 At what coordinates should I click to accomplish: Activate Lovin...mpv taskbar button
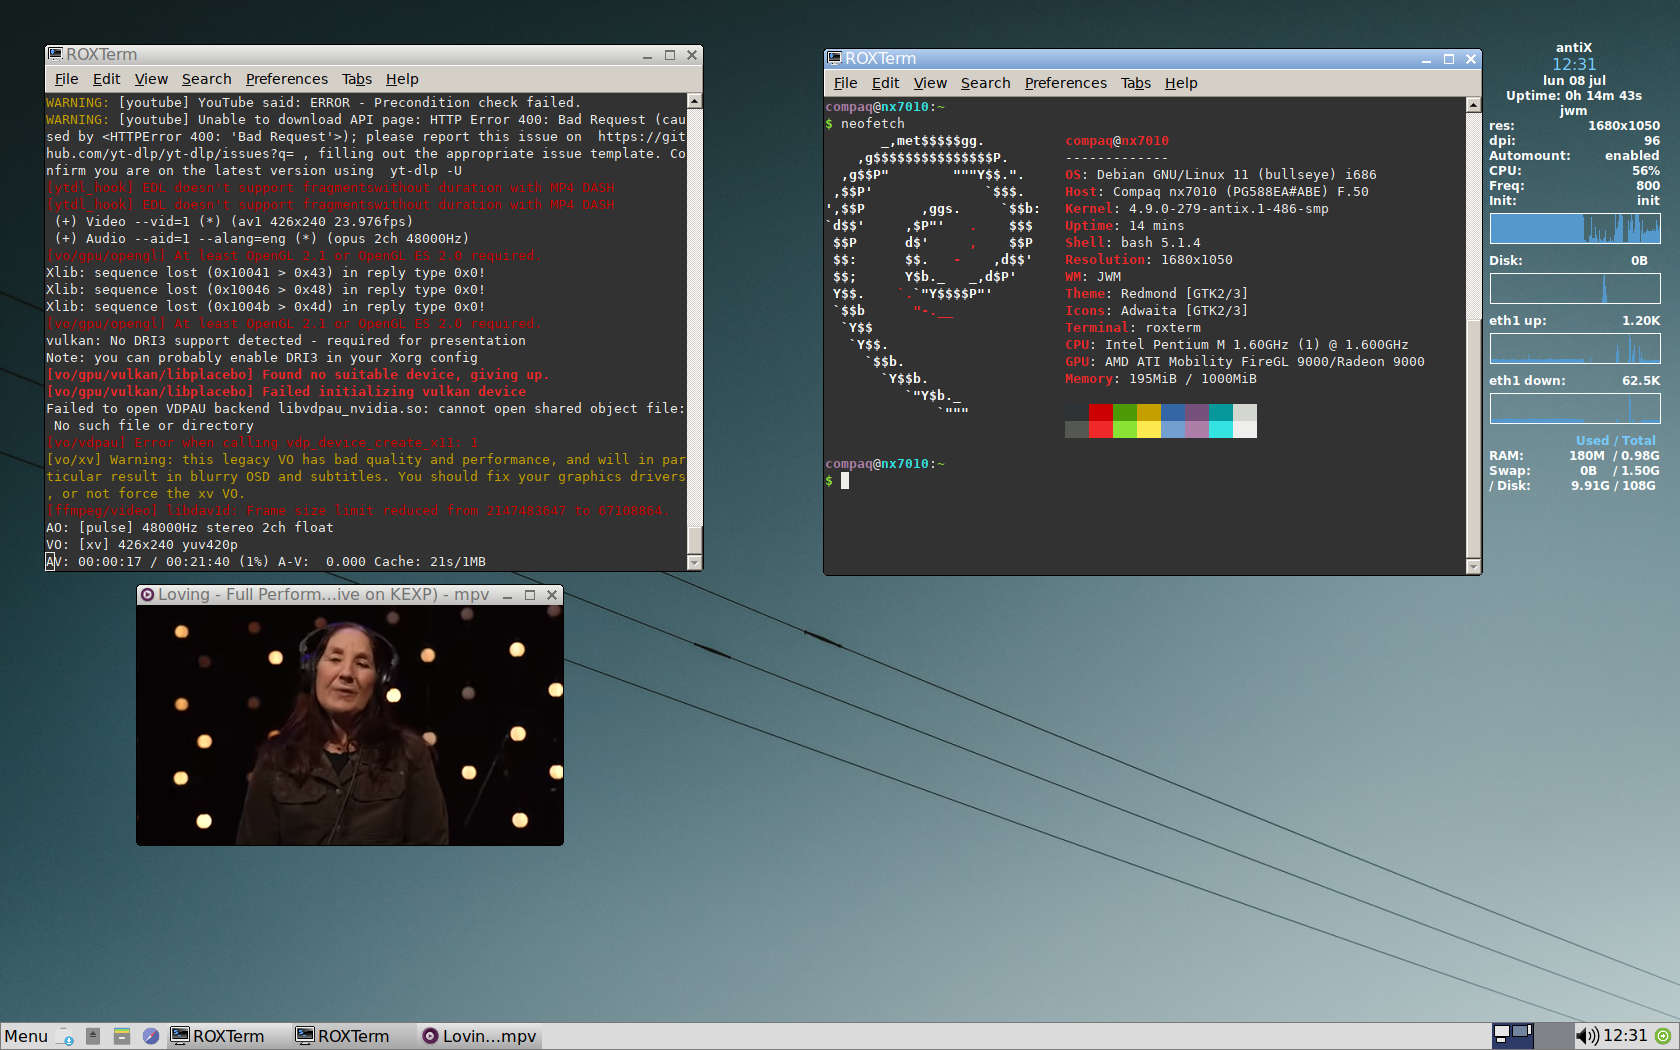pos(479,1036)
